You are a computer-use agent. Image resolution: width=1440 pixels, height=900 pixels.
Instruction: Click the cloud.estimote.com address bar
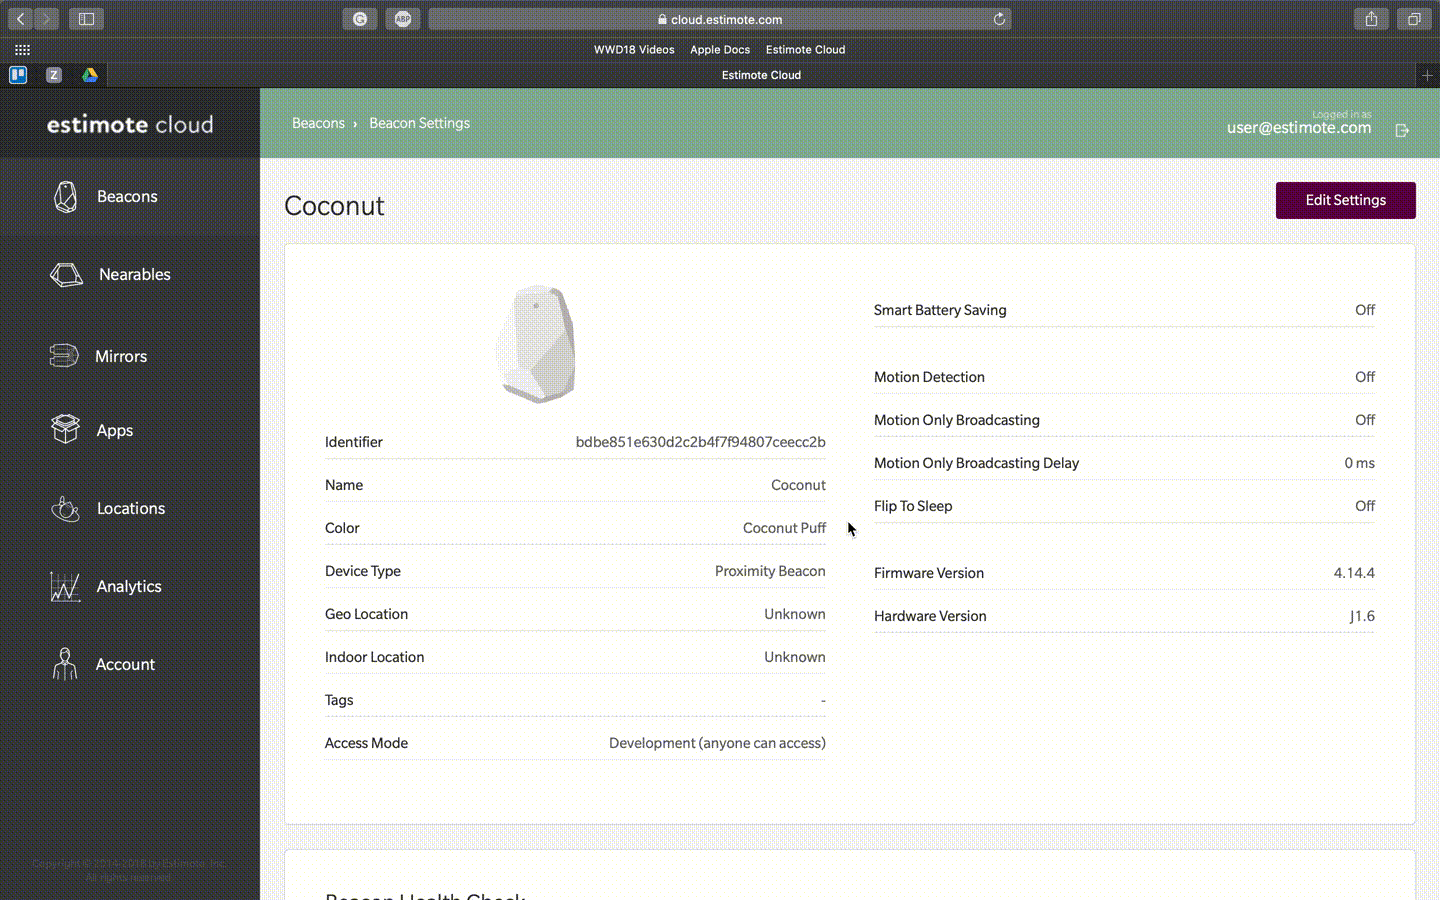click(x=720, y=19)
